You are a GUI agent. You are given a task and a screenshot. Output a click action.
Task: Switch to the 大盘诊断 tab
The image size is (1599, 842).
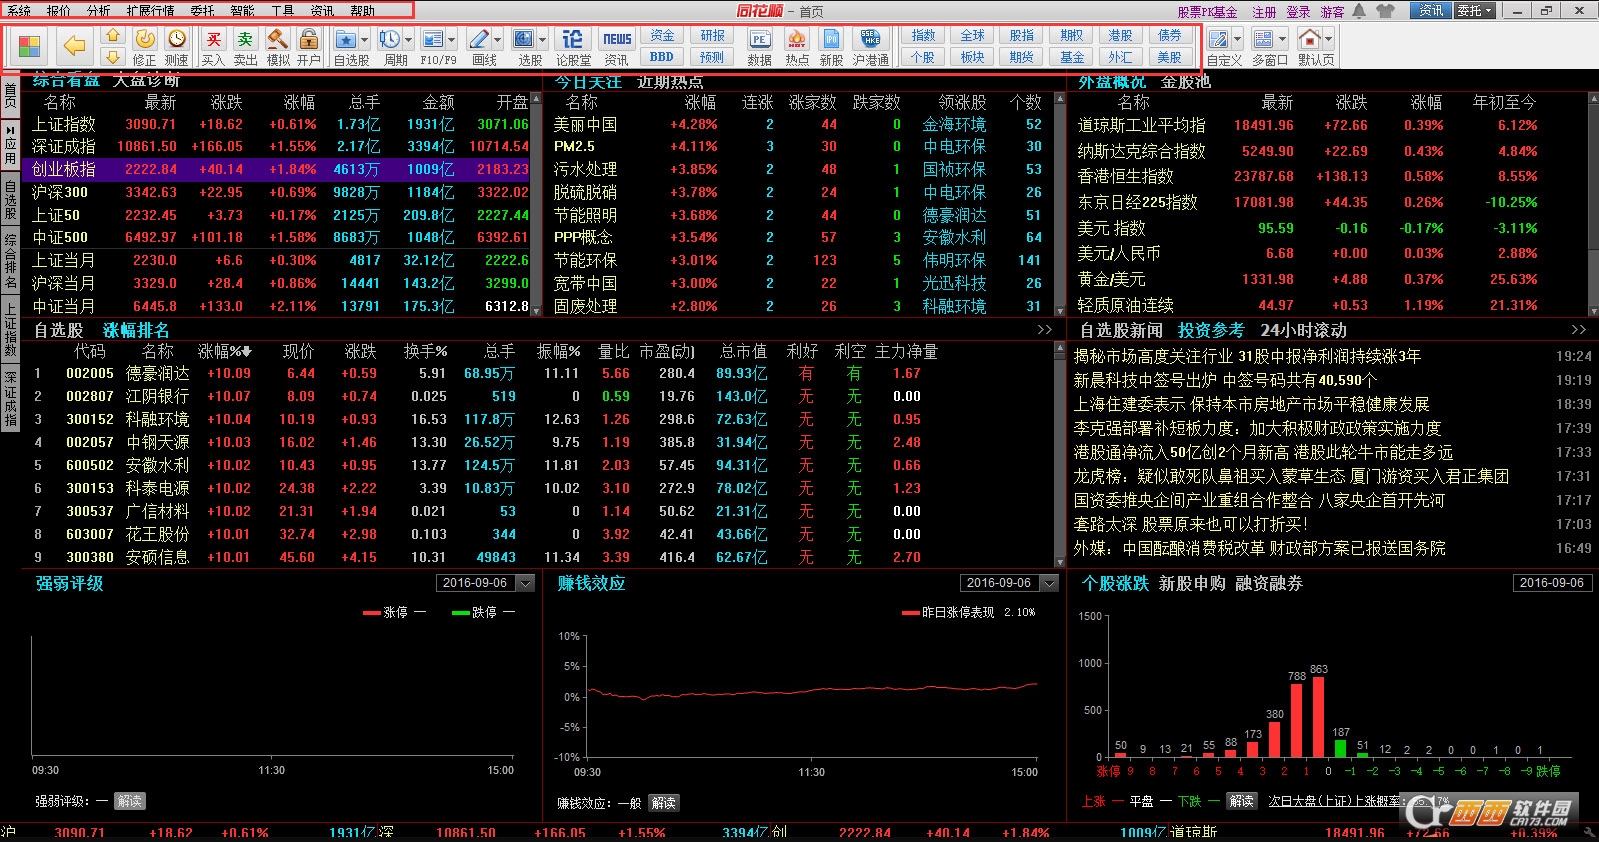point(147,81)
